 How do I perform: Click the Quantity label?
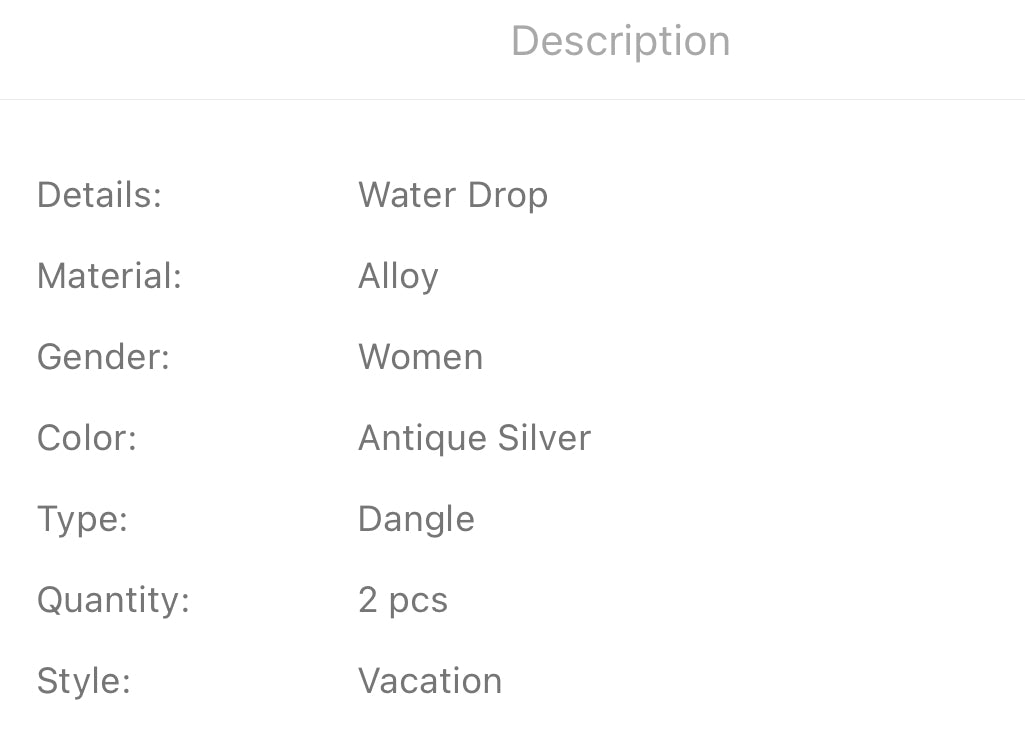point(113,600)
